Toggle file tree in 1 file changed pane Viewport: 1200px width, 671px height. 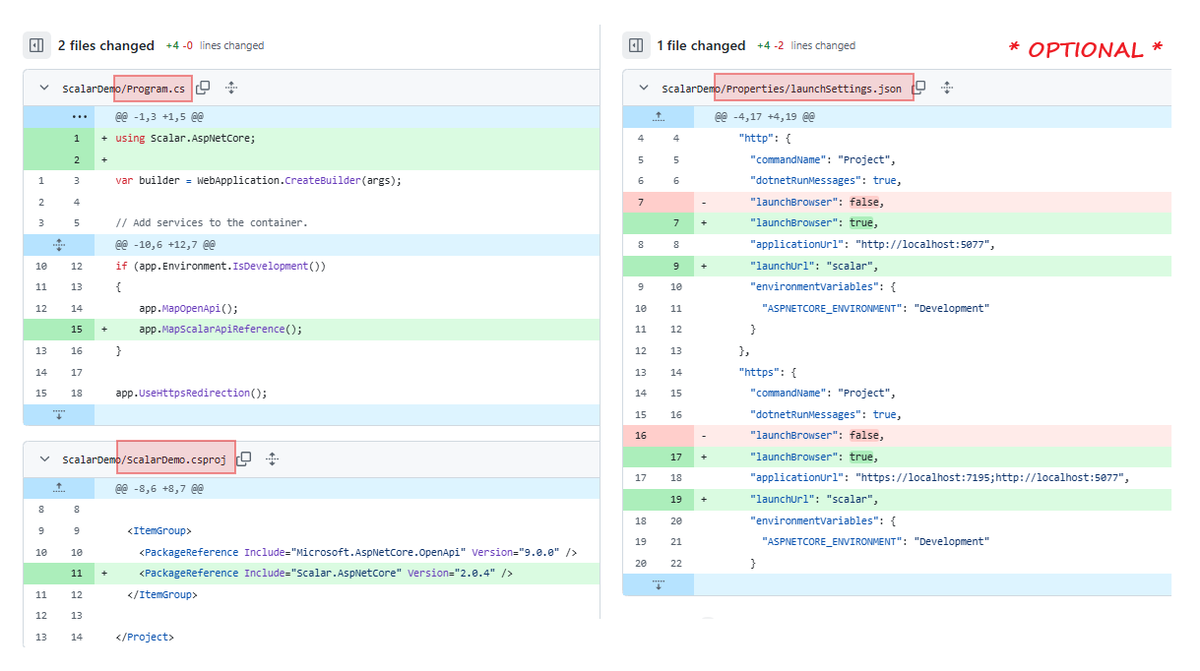coord(635,45)
